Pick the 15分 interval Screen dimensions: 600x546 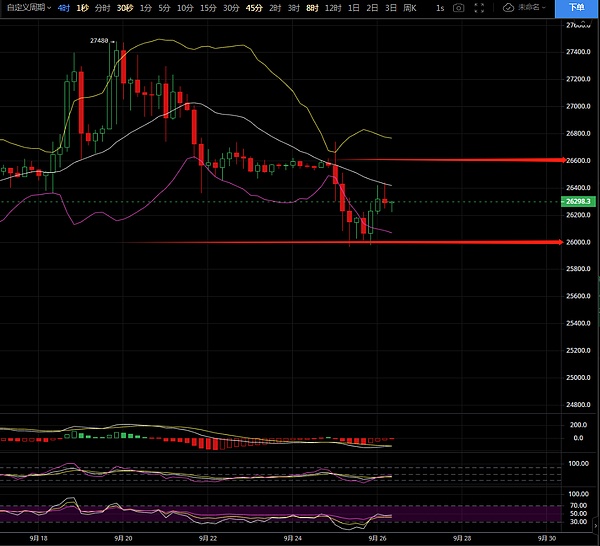tap(207, 8)
